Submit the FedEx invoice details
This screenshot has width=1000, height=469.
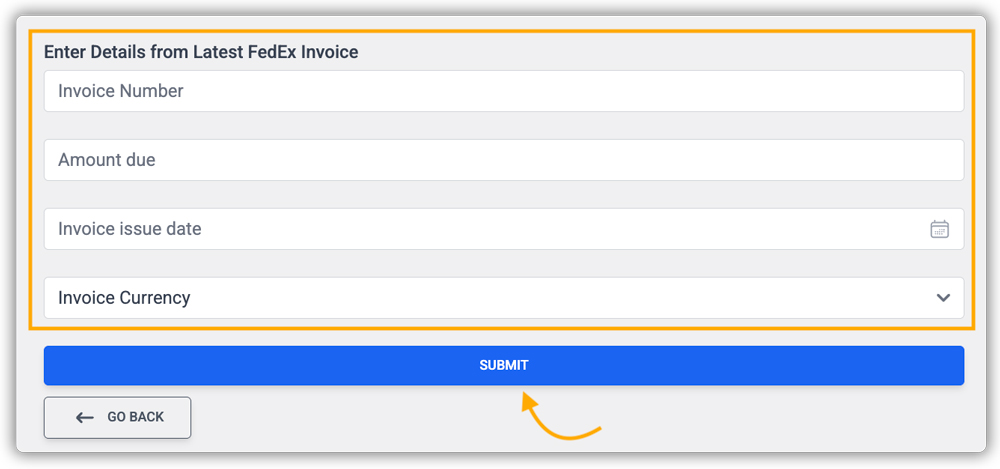point(503,365)
